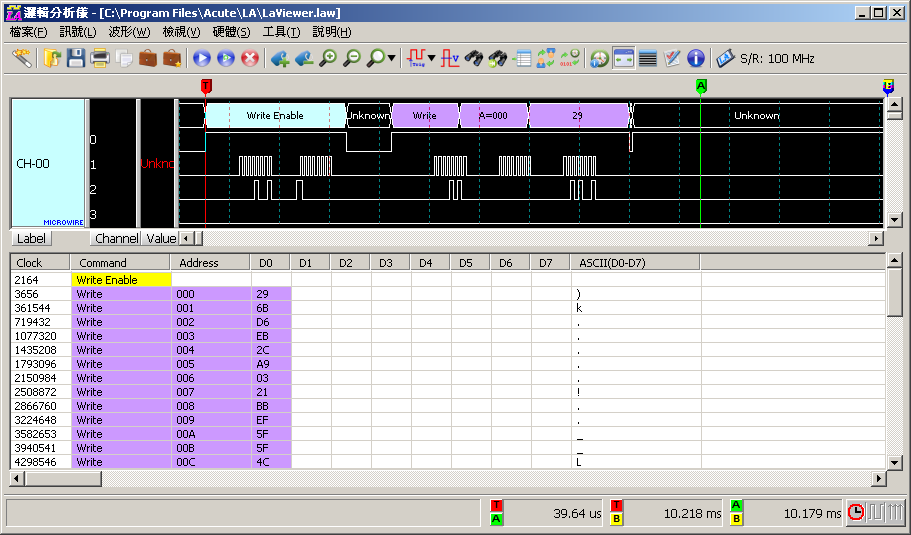The height and width of the screenshot is (535, 911).
Task: Toggle the window arrows view icon
Action: (x=623, y=58)
